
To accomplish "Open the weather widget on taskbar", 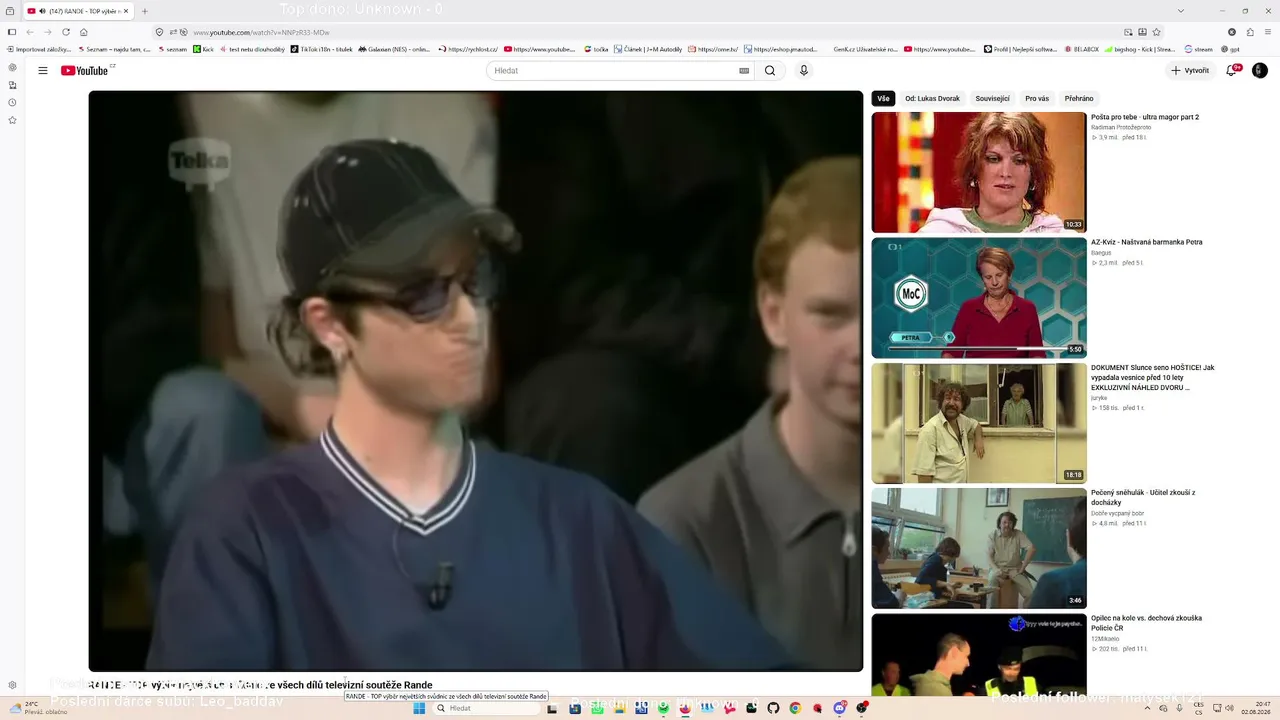I will (x=38, y=708).
